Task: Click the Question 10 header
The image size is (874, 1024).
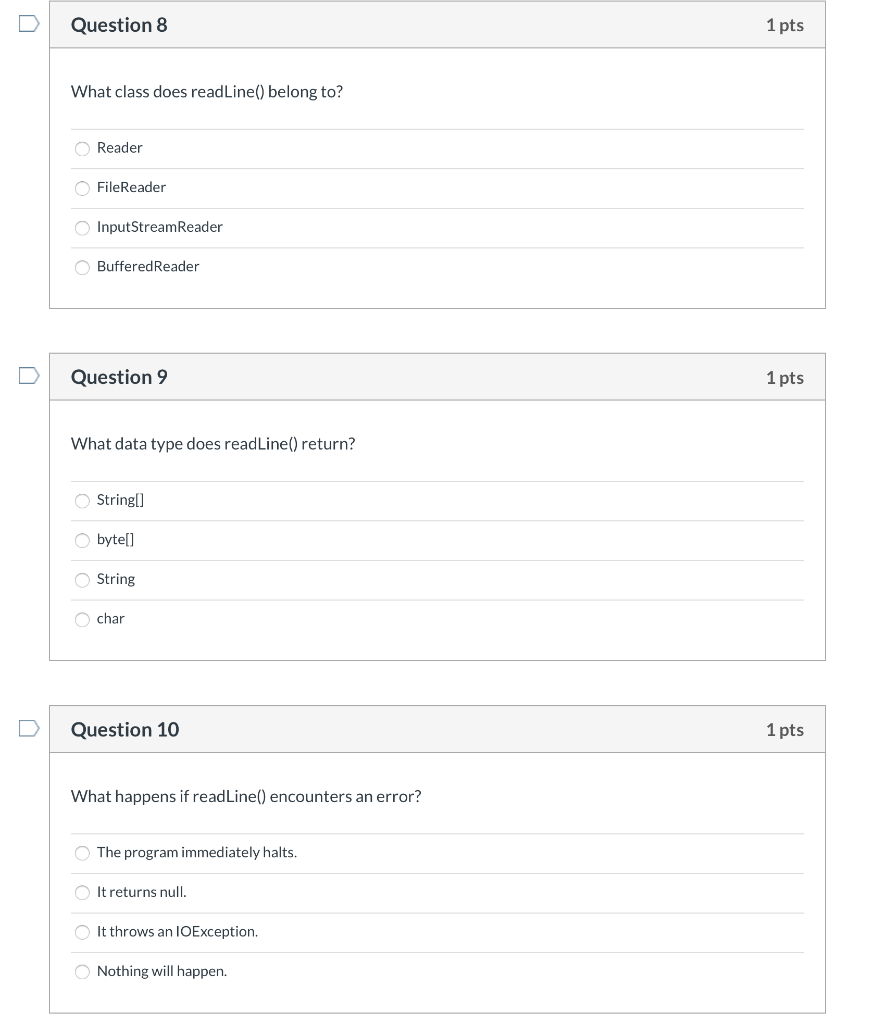Action: pos(124,729)
